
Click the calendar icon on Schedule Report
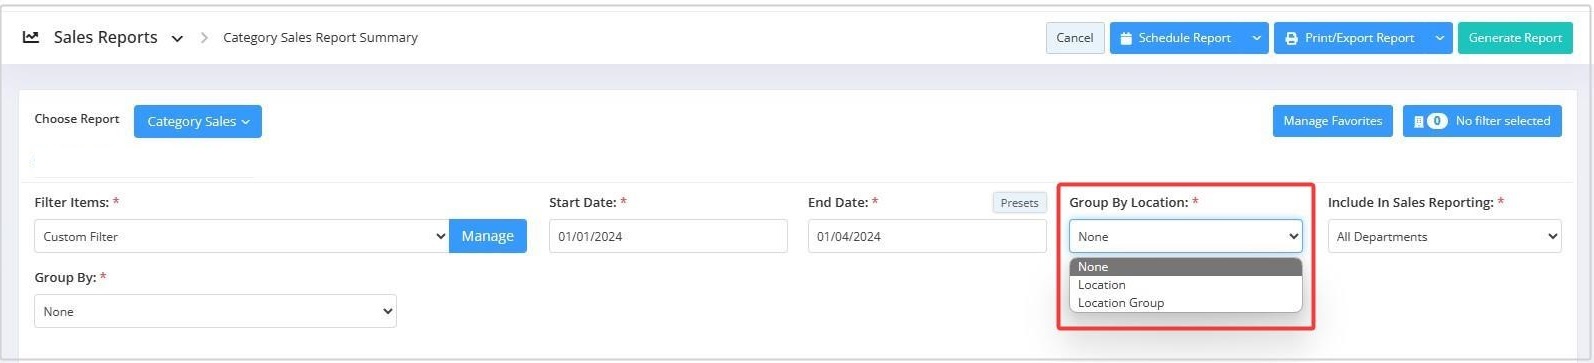tap(1126, 38)
